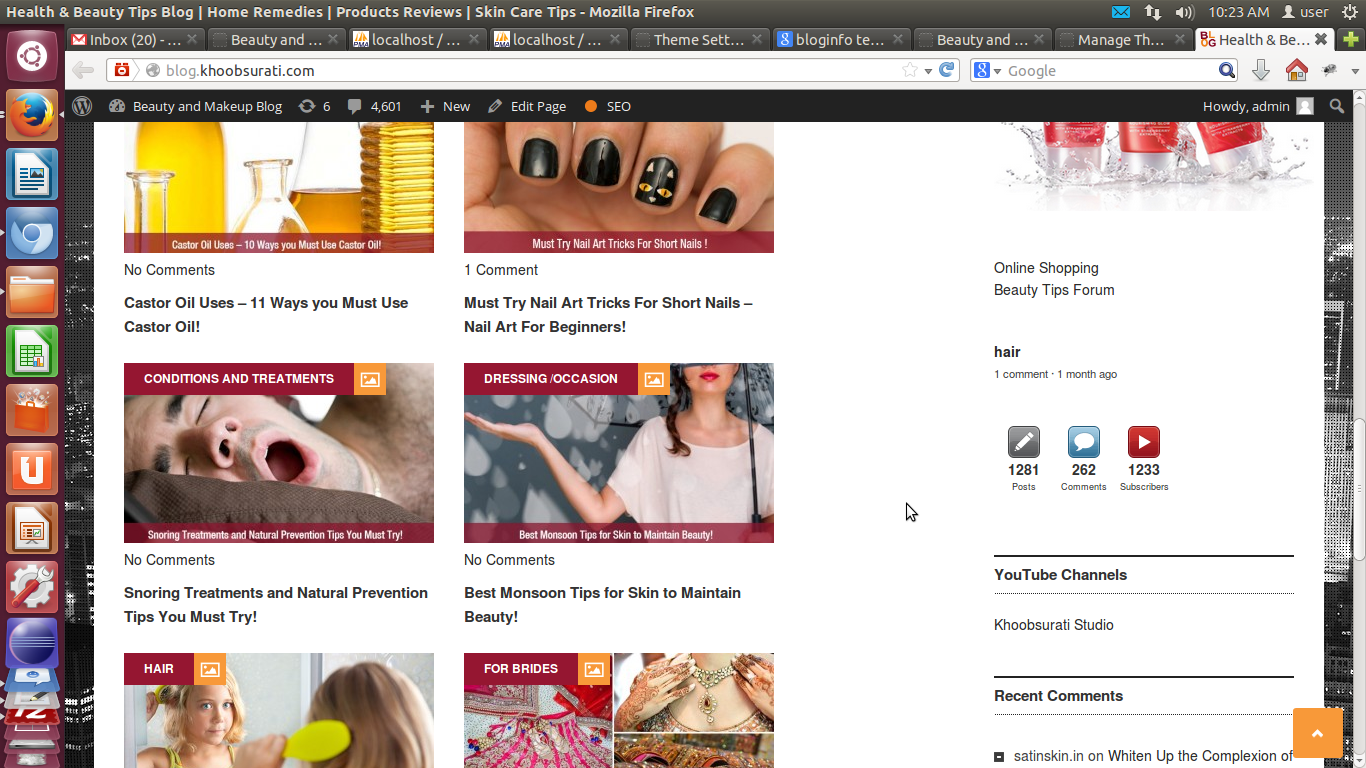Open the Castor Oil Uses article title
1366x768 pixels.
coord(266,315)
